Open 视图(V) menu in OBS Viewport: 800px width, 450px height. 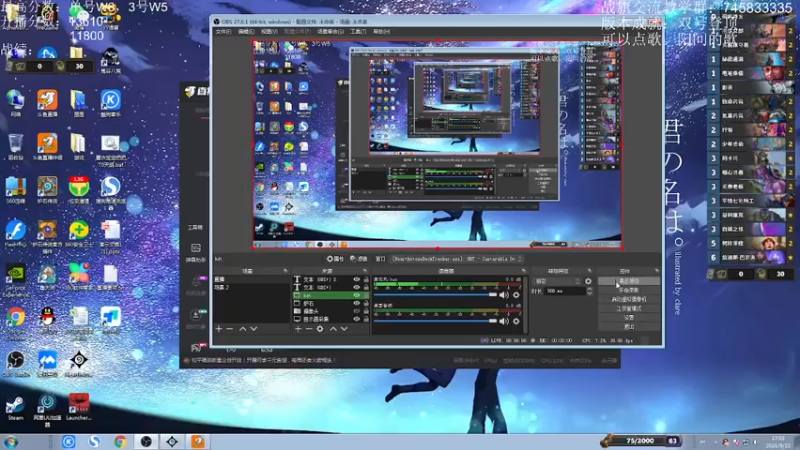point(269,32)
